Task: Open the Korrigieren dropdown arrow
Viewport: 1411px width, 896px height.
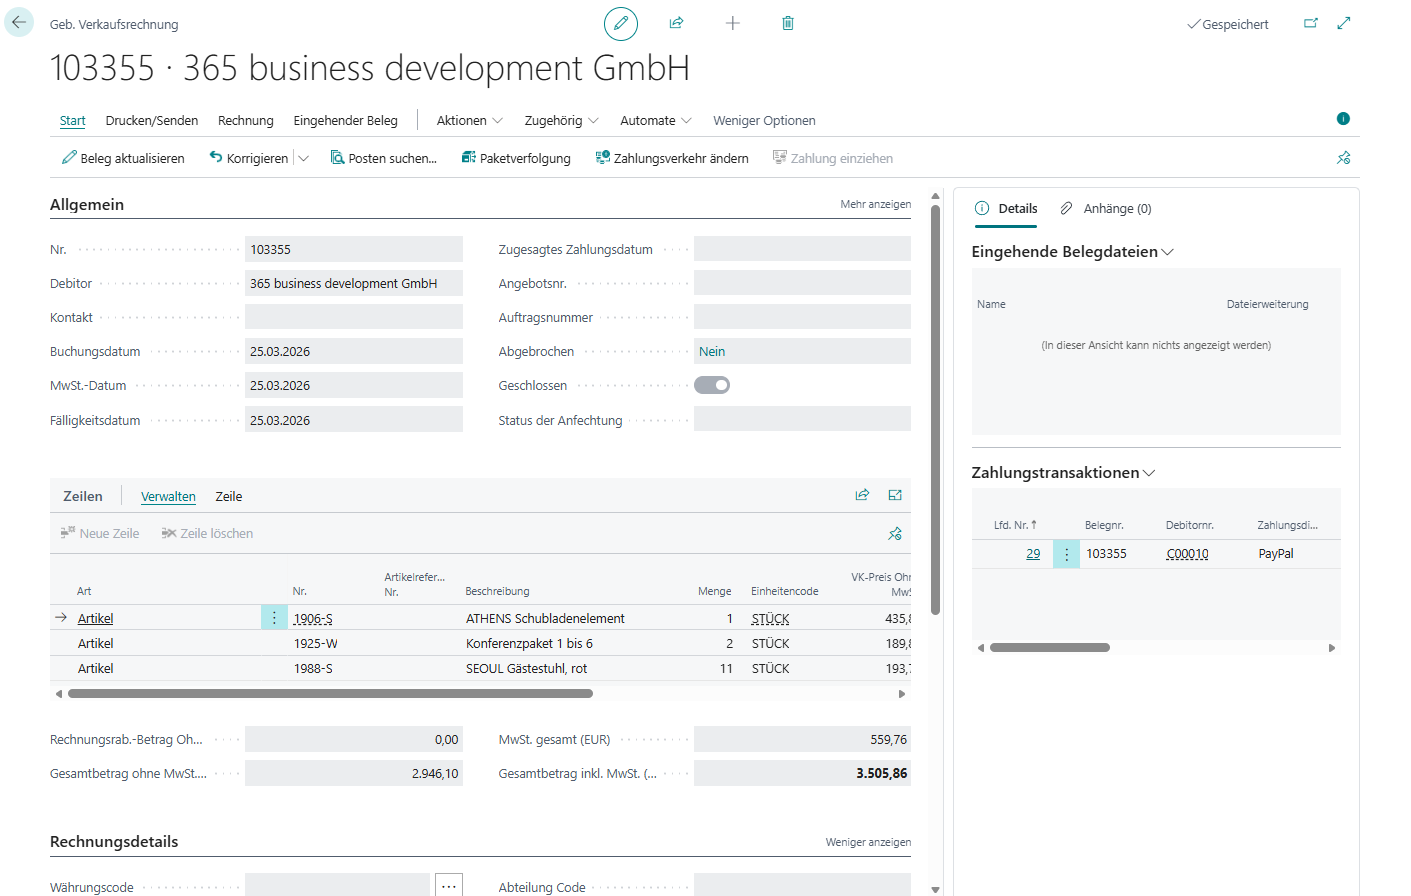Action: pos(304,158)
